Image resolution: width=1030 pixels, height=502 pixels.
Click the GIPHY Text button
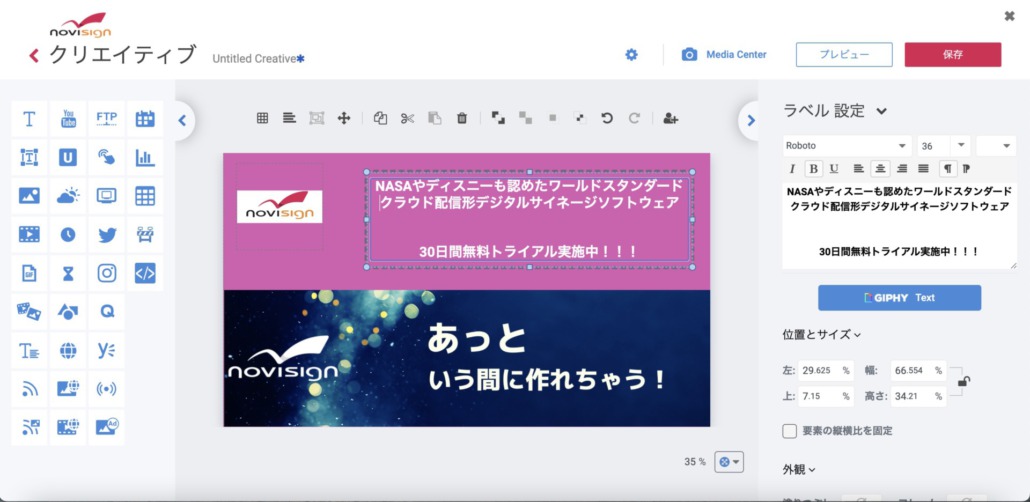pos(899,298)
